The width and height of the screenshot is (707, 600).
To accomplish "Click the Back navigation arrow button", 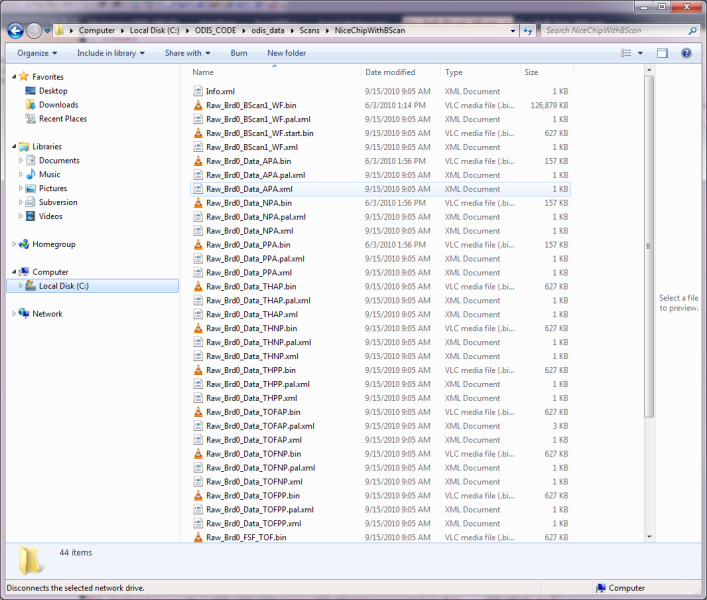I will tap(15, 30).
